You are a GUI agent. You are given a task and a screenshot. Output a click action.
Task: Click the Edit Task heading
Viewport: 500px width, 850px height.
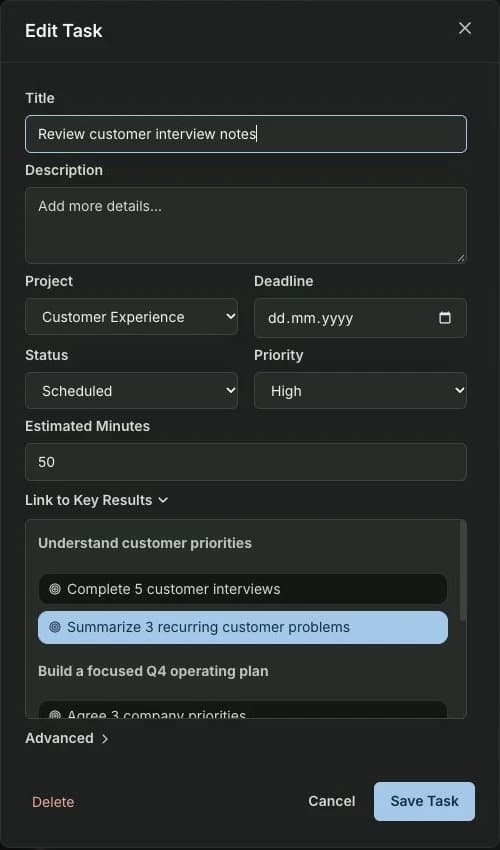[63, 31]
